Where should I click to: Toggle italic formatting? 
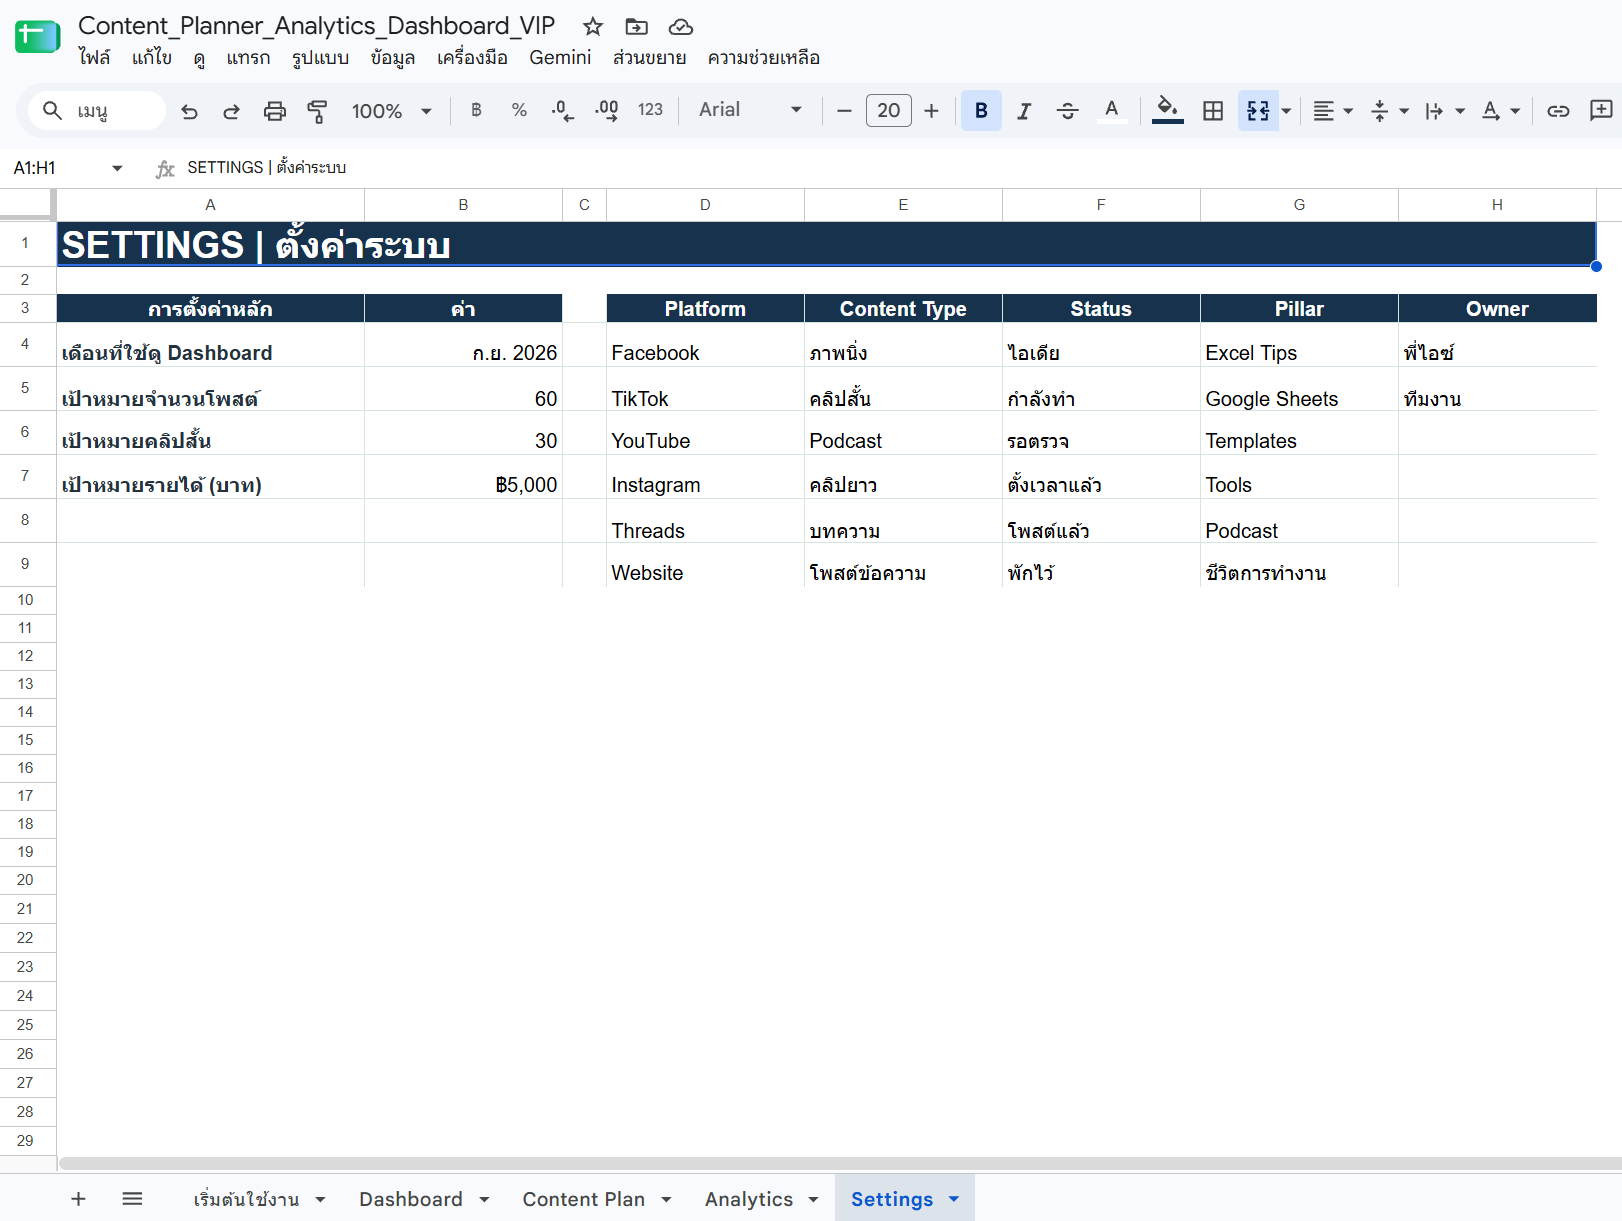coord(1023,111)
